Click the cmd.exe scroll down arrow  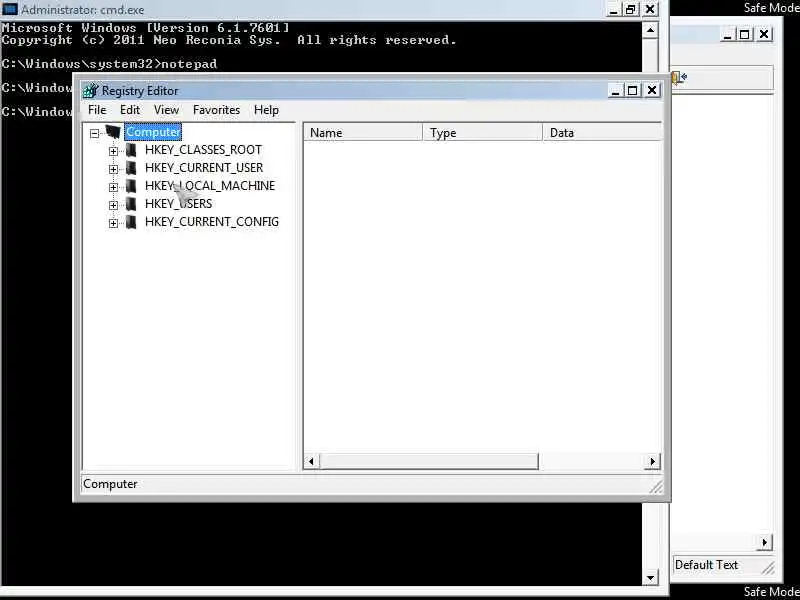(x=650, y=578)
